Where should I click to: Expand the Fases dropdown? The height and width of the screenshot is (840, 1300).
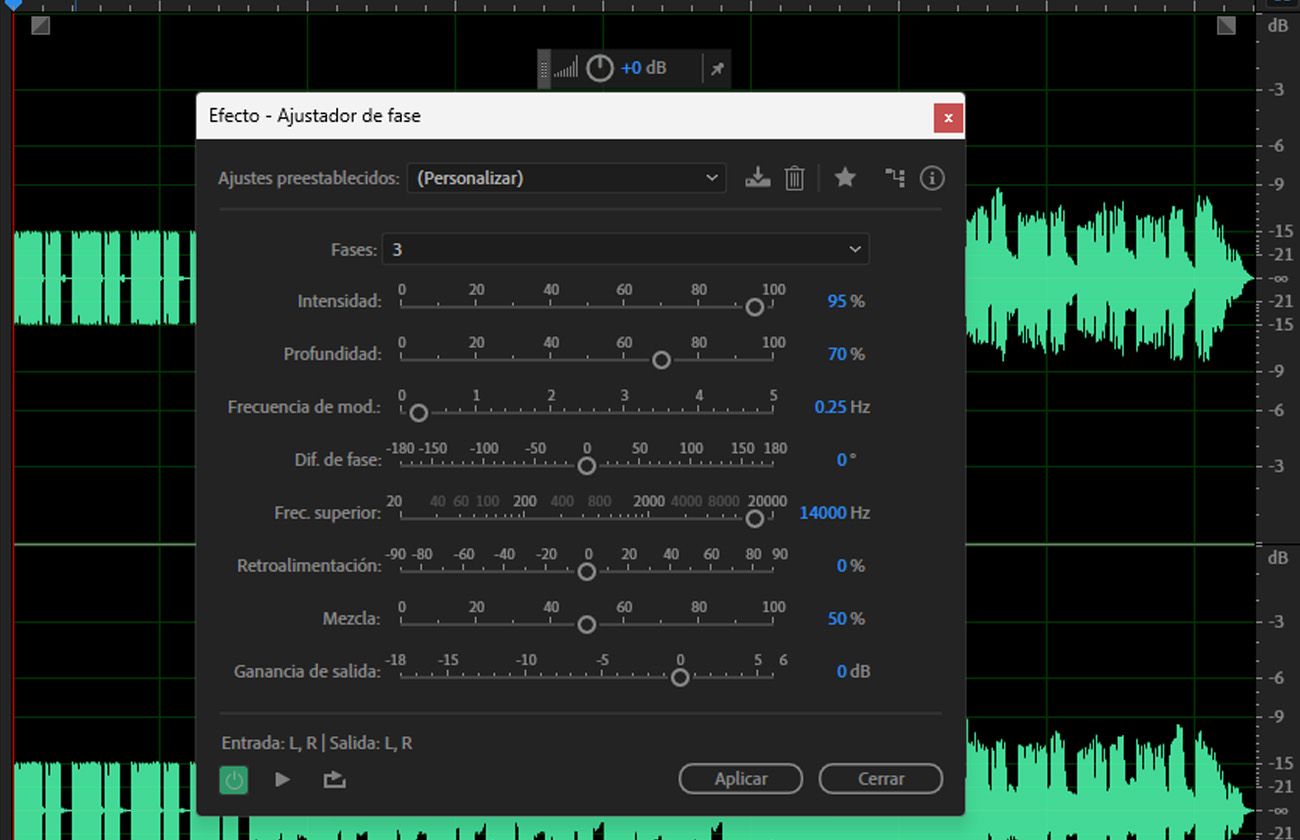626,248
